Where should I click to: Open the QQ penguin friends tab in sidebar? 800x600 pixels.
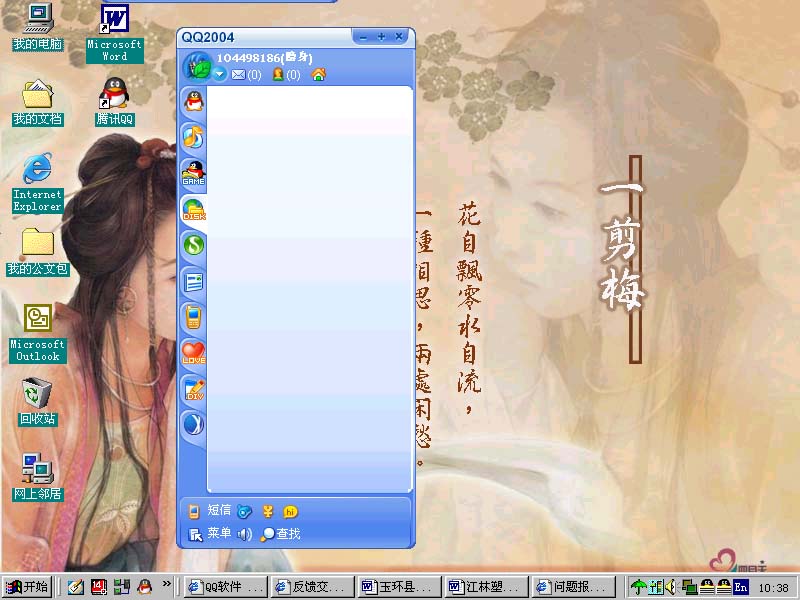pyautogui.click(x=194, y=101)
